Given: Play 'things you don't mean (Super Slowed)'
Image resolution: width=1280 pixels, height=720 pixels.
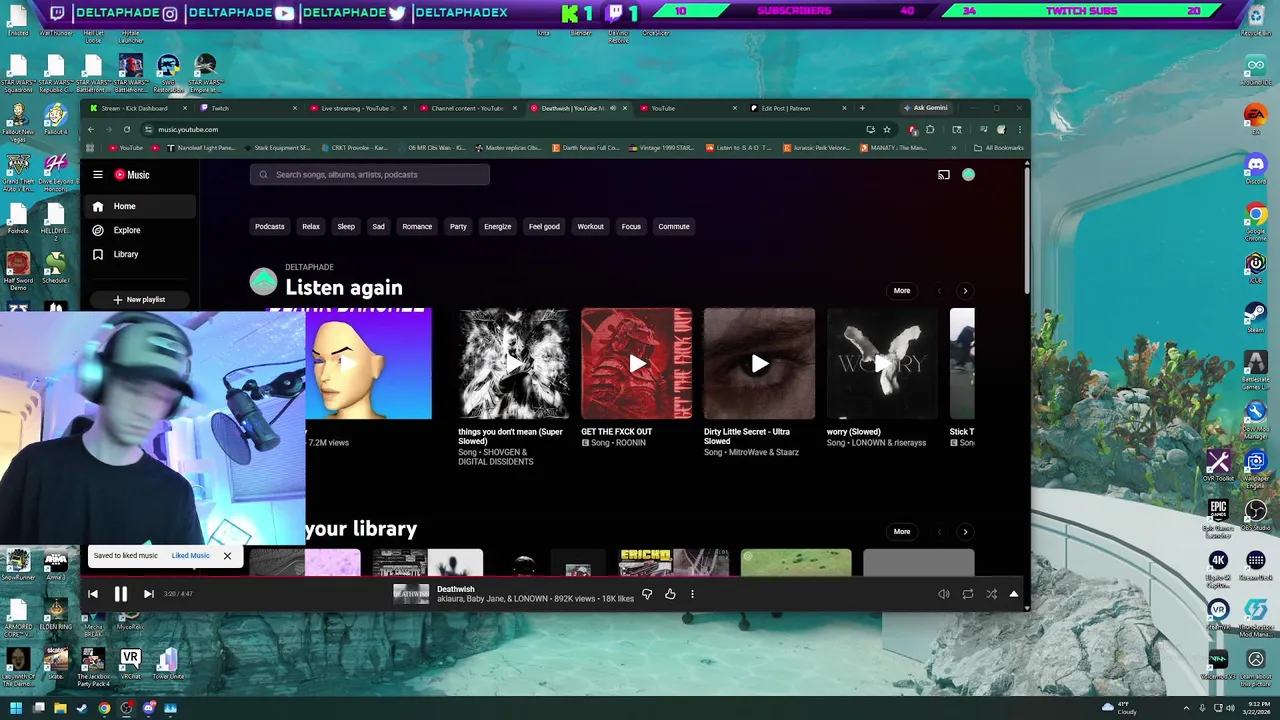Looking at the screenshot, I should click(x=514, y=364).
